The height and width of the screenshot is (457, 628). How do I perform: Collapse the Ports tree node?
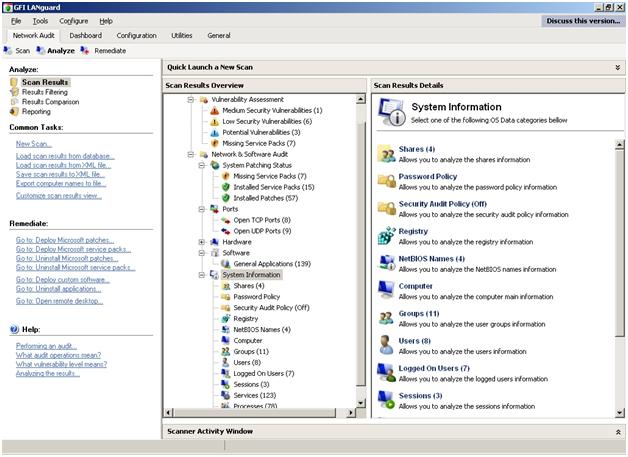[202, 209]
